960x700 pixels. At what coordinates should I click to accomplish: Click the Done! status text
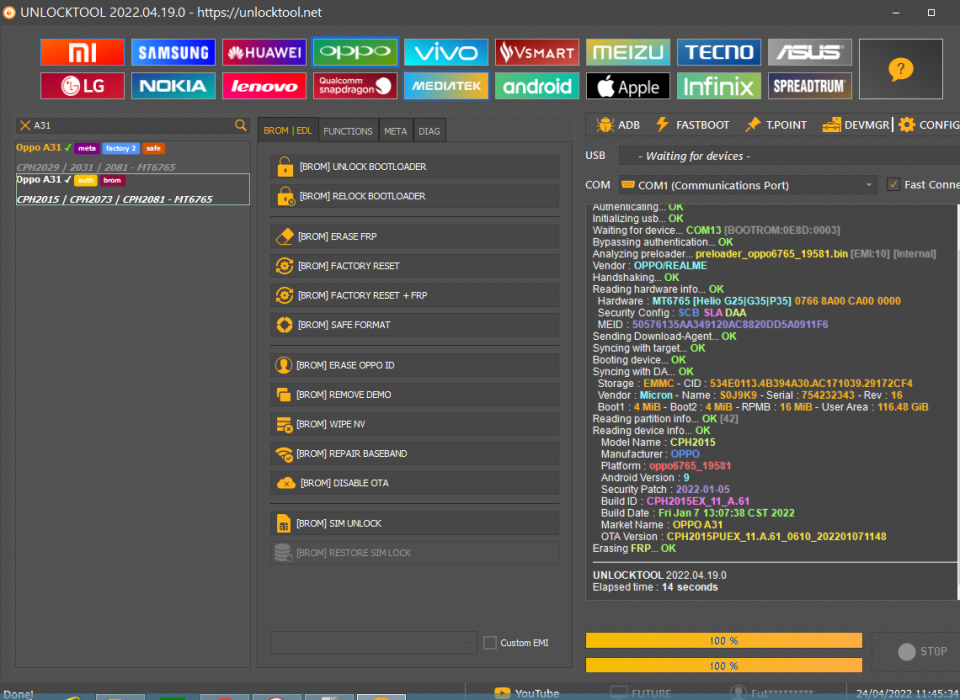coord(18,694)
